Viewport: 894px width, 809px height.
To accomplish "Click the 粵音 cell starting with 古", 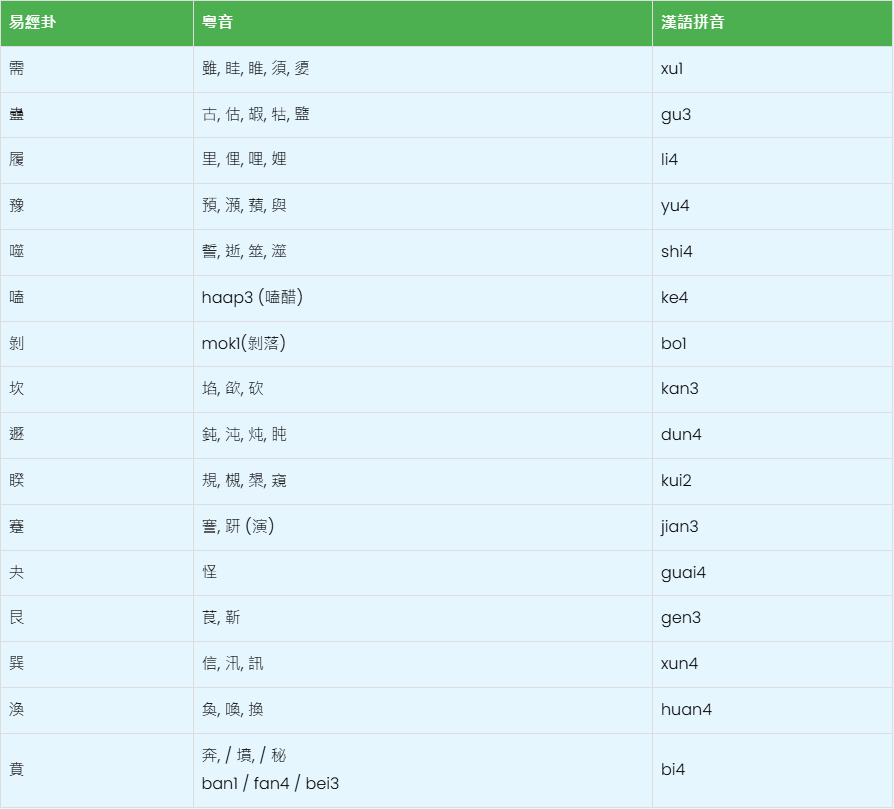I will (x=423, y=115).
